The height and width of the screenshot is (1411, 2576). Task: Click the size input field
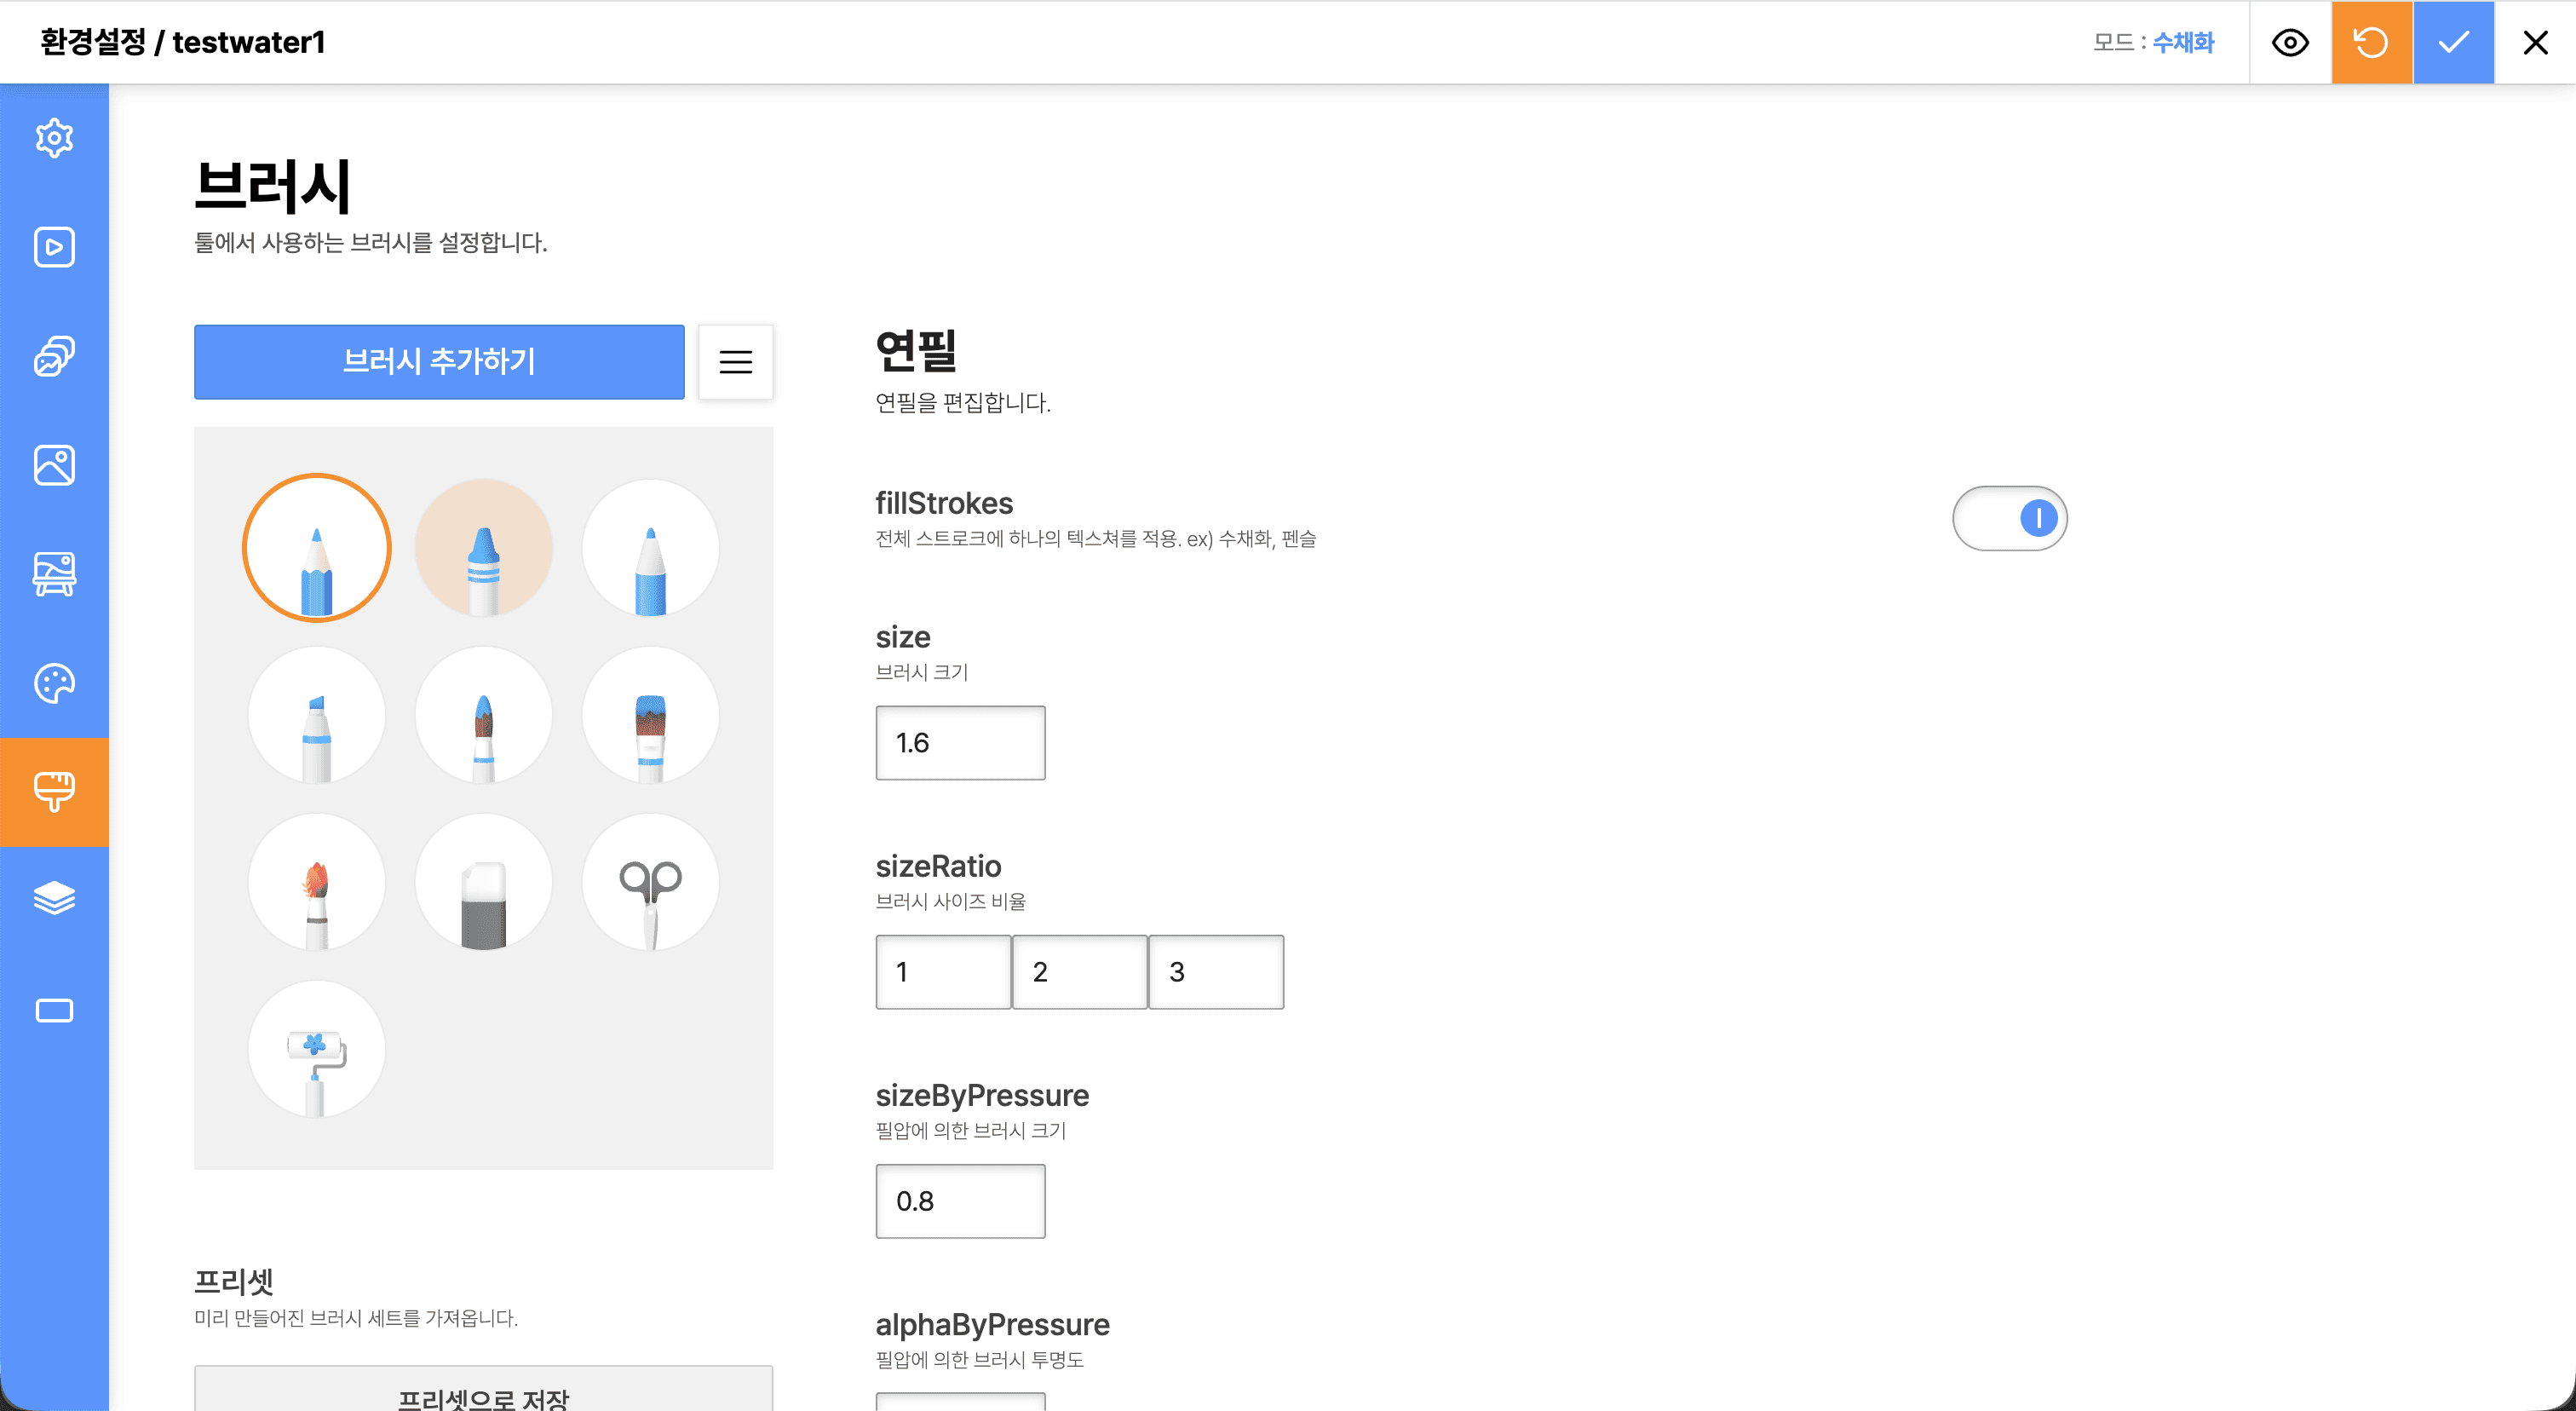[x=960, y=743]
